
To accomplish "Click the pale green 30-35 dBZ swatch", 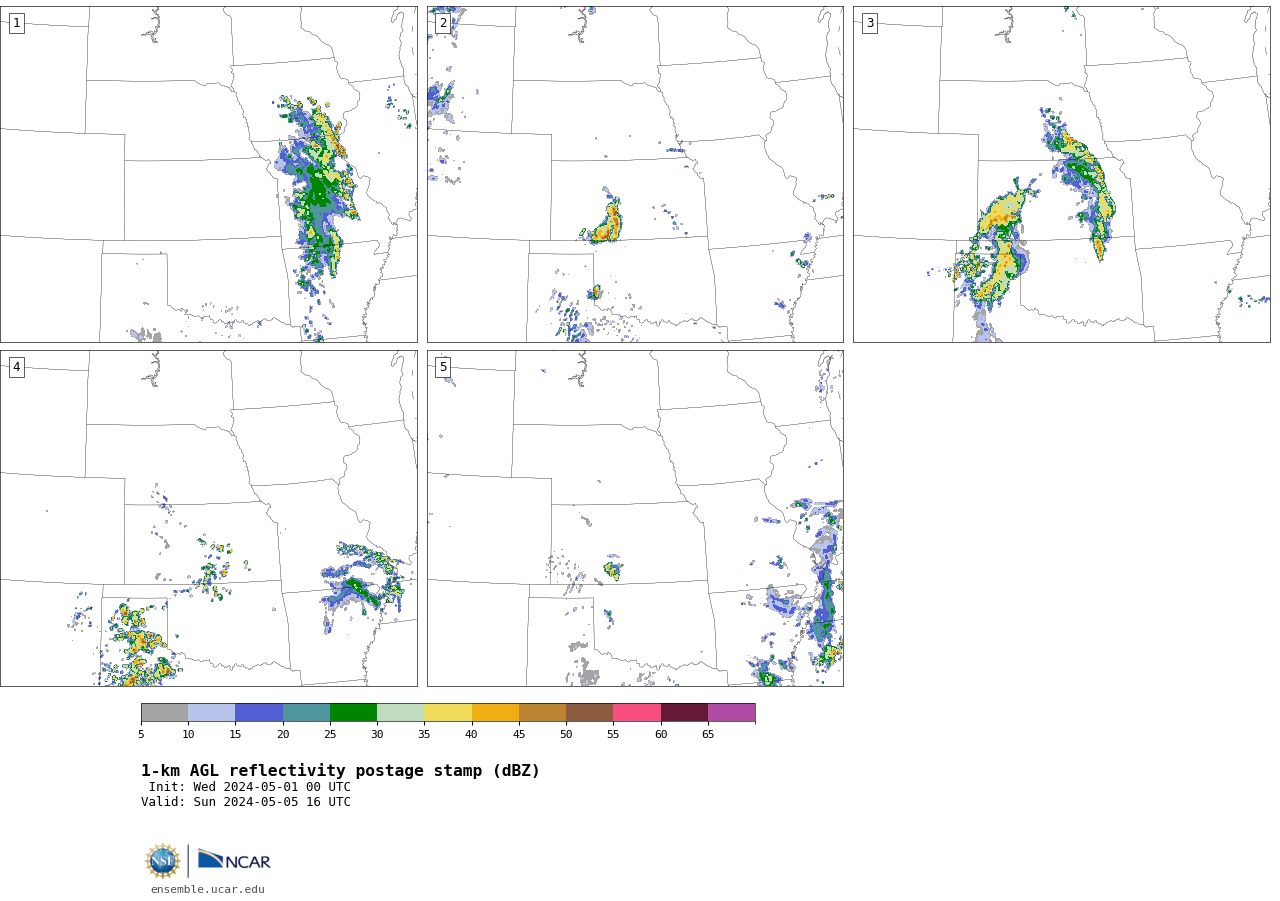I will [401, 713].
